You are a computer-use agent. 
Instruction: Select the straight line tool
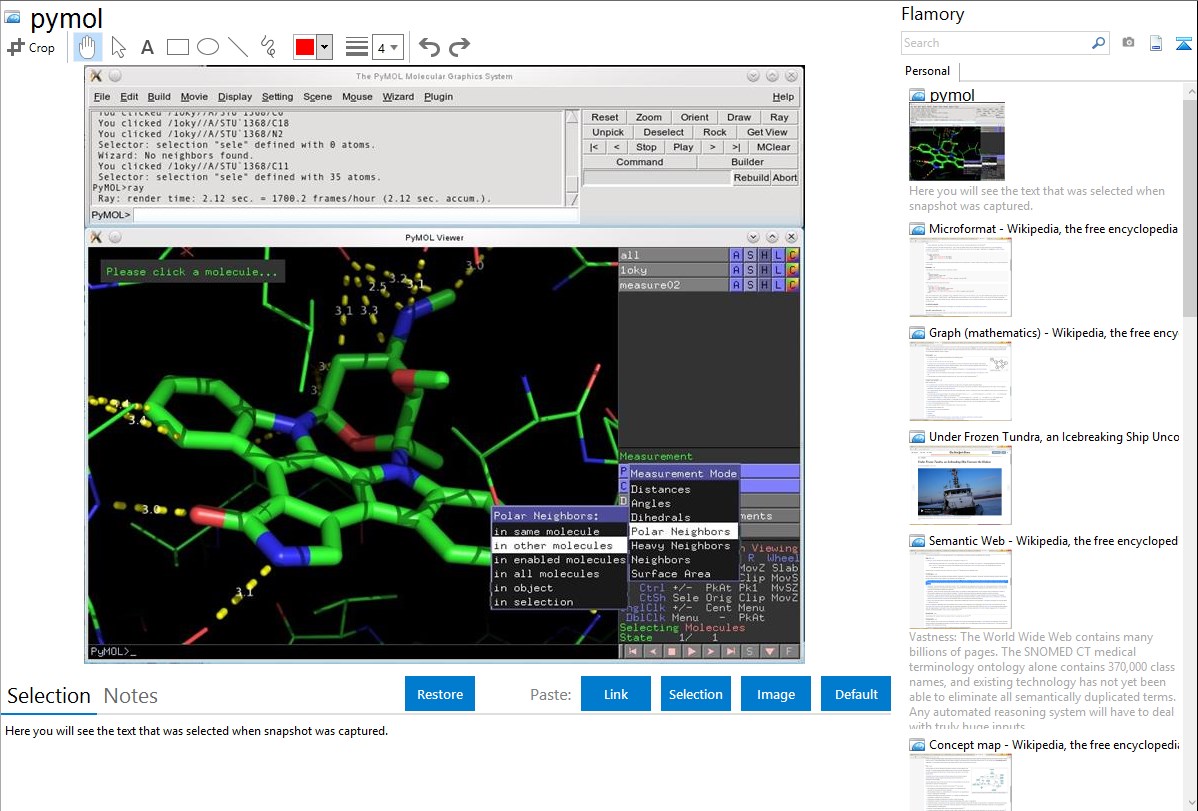(238, 47)
